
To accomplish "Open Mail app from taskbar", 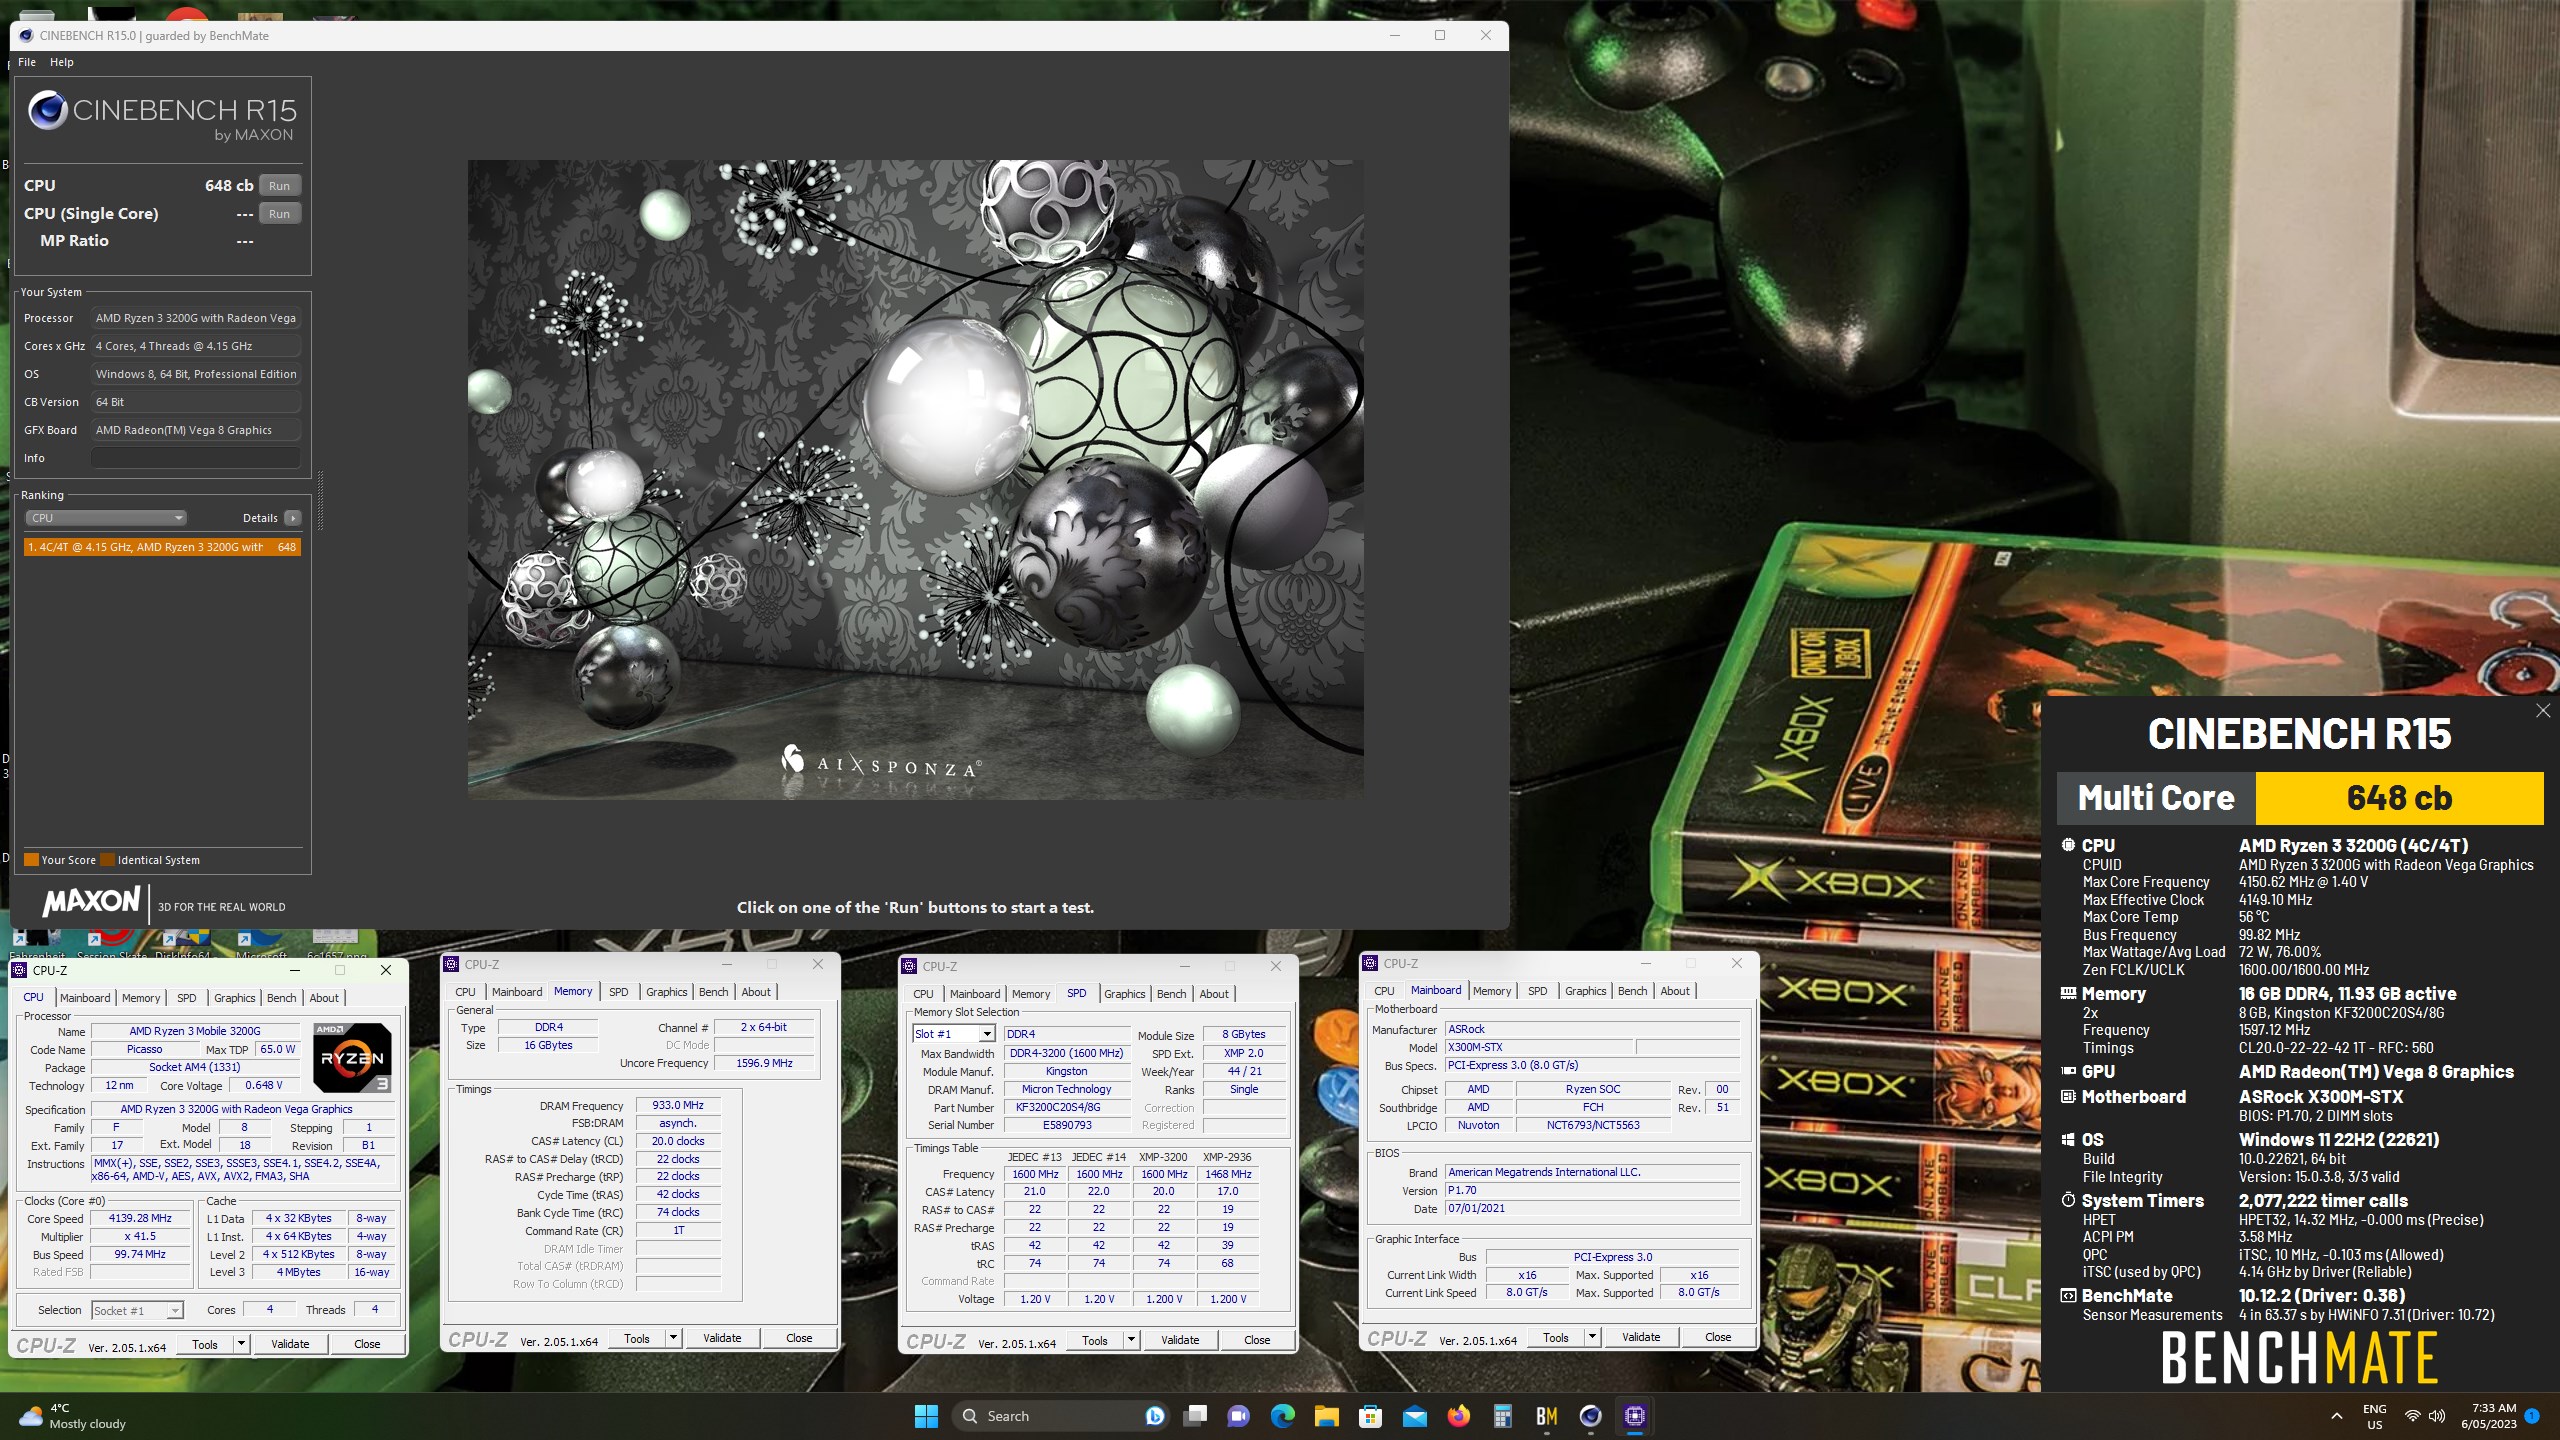I will pos(1415,1416).
